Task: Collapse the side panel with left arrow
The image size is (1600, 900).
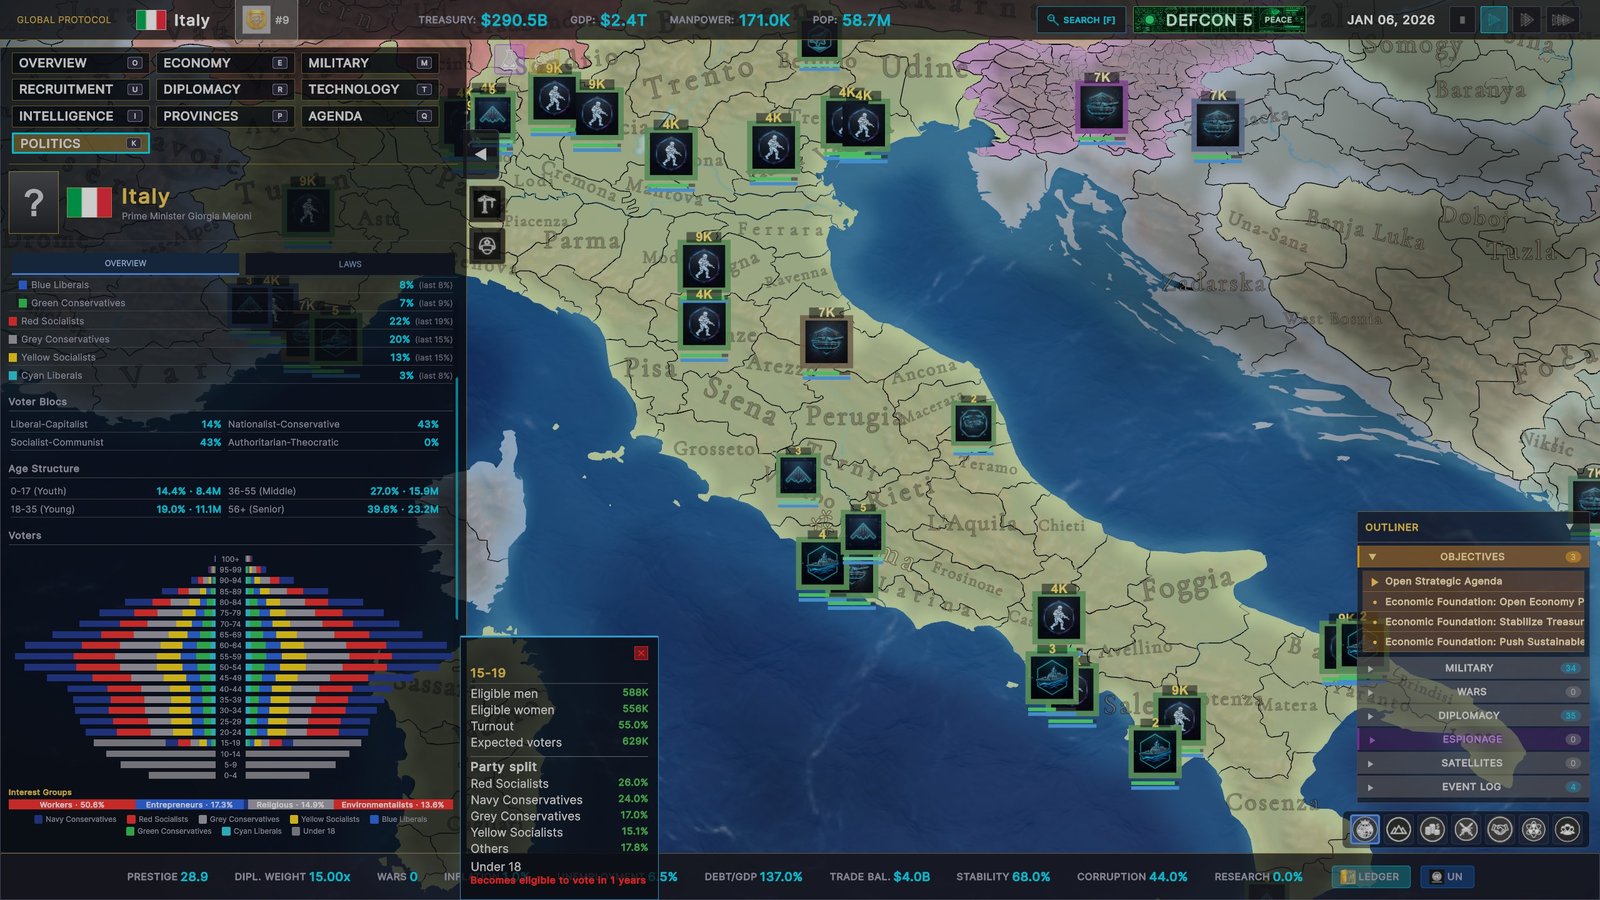Action: 481,154
